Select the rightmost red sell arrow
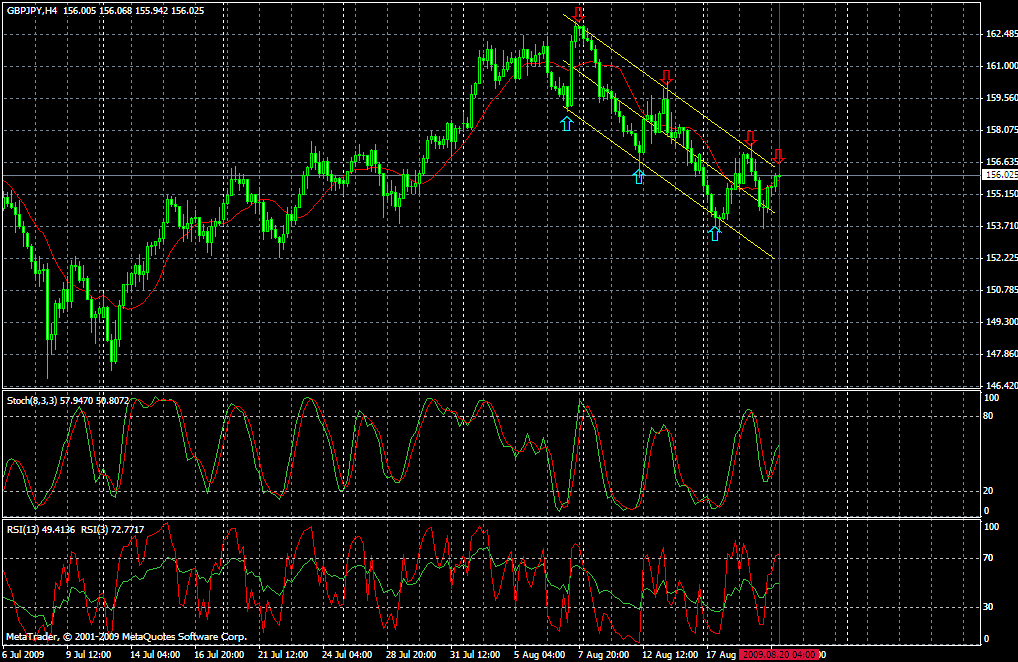1018x662 pixels. coord(779,157)
